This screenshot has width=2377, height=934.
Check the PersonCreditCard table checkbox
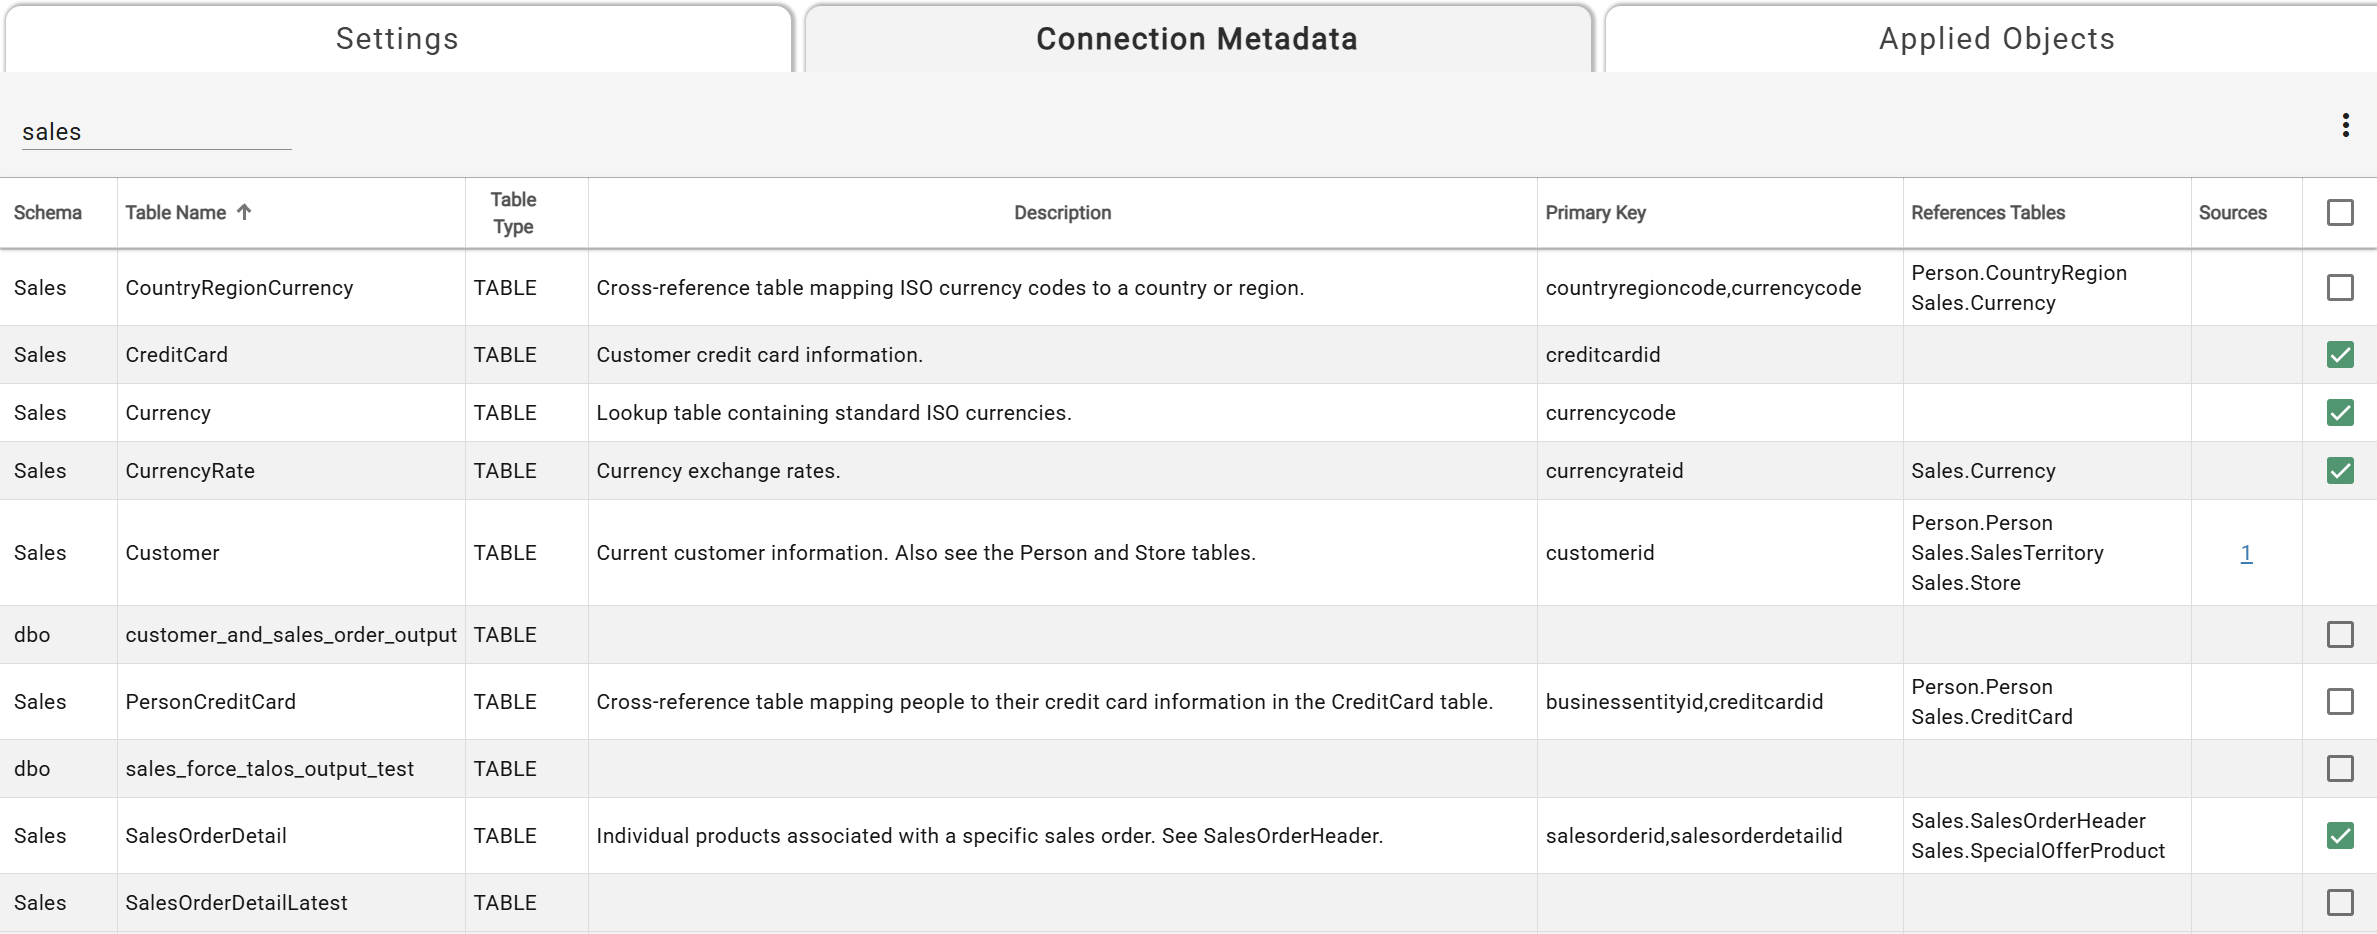tap(2339, 701)
